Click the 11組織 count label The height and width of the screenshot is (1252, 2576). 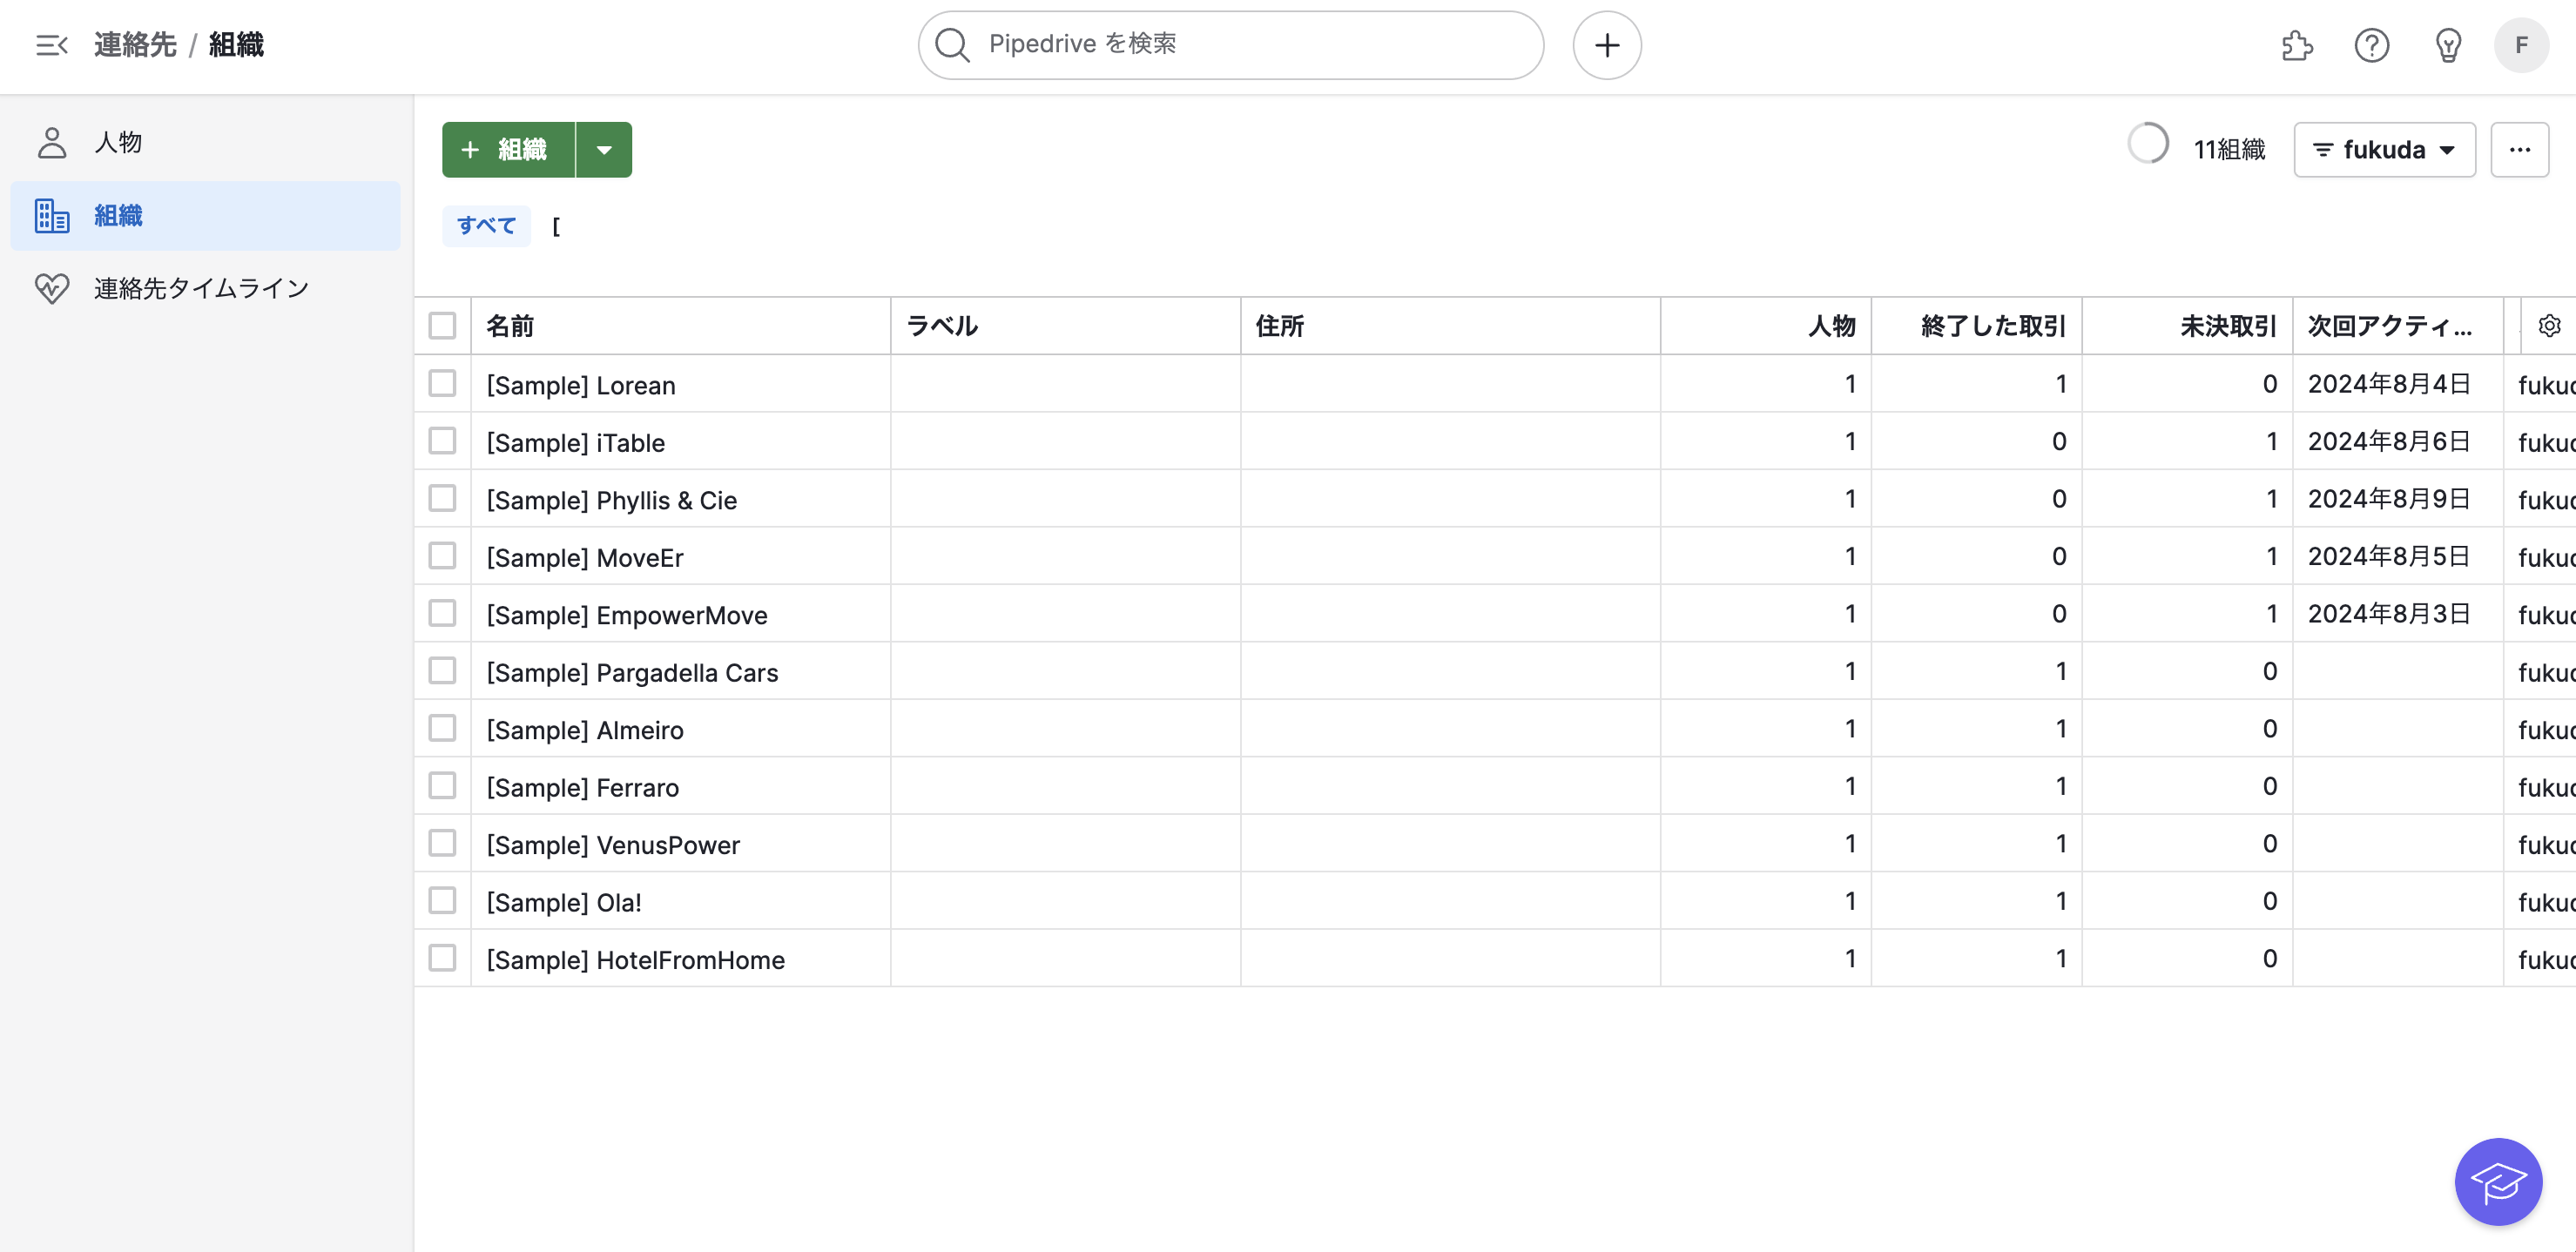tap(2229, 150)
